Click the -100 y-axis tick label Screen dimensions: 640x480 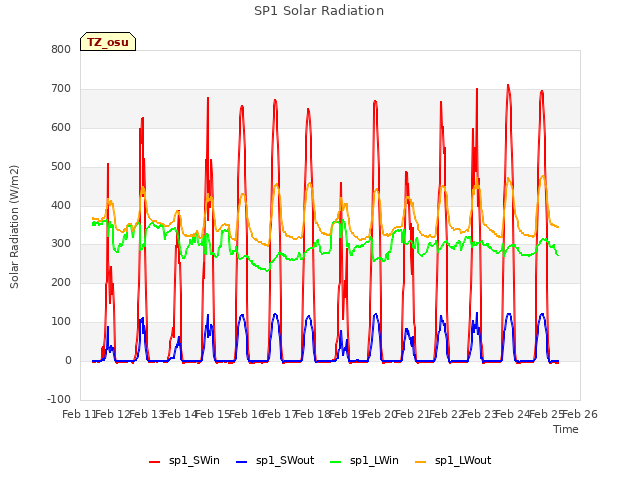click(x=59, y=399)
